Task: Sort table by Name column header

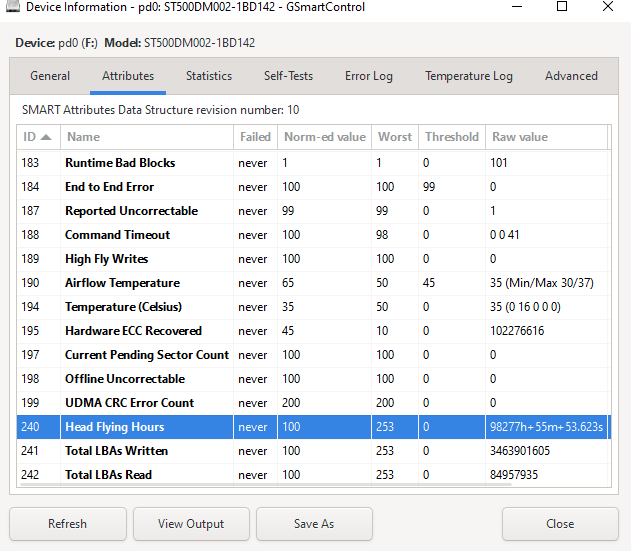Action: 146,137
